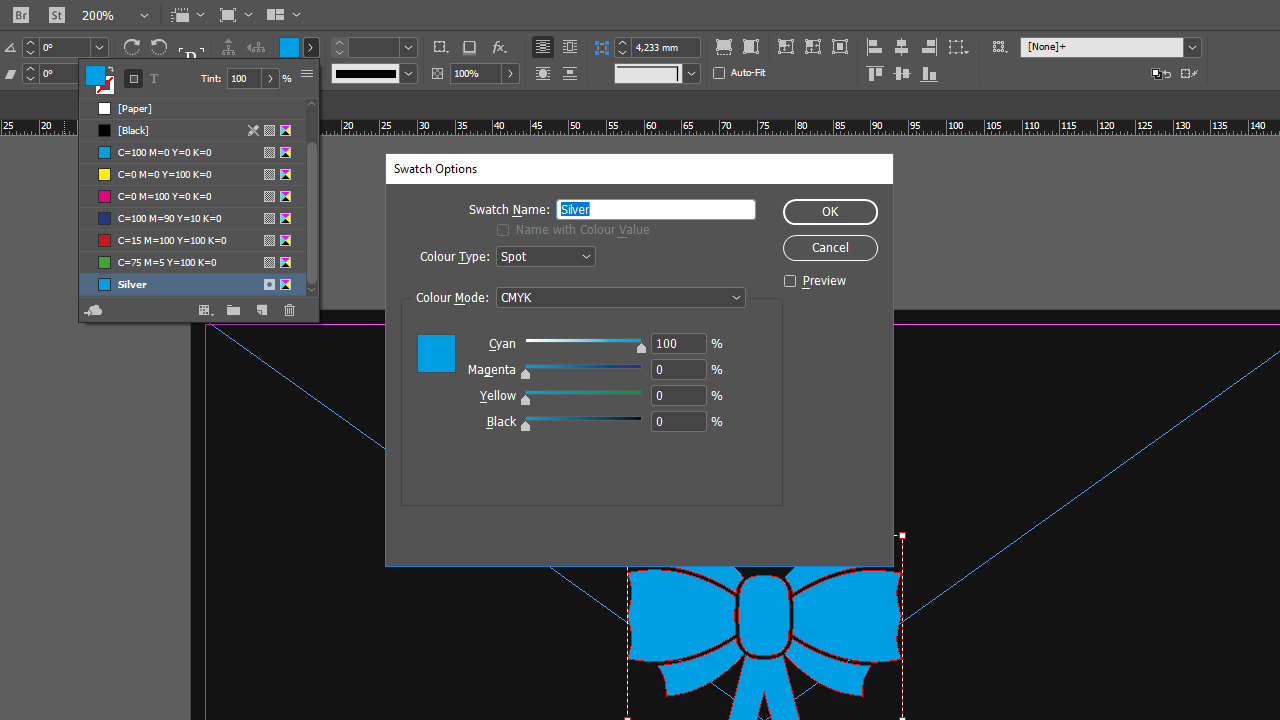Image resolution: width=1280 pixels, height=720 pixels.
Task: Open the swatches panel hamburger menu
Action: click(307, 75)
